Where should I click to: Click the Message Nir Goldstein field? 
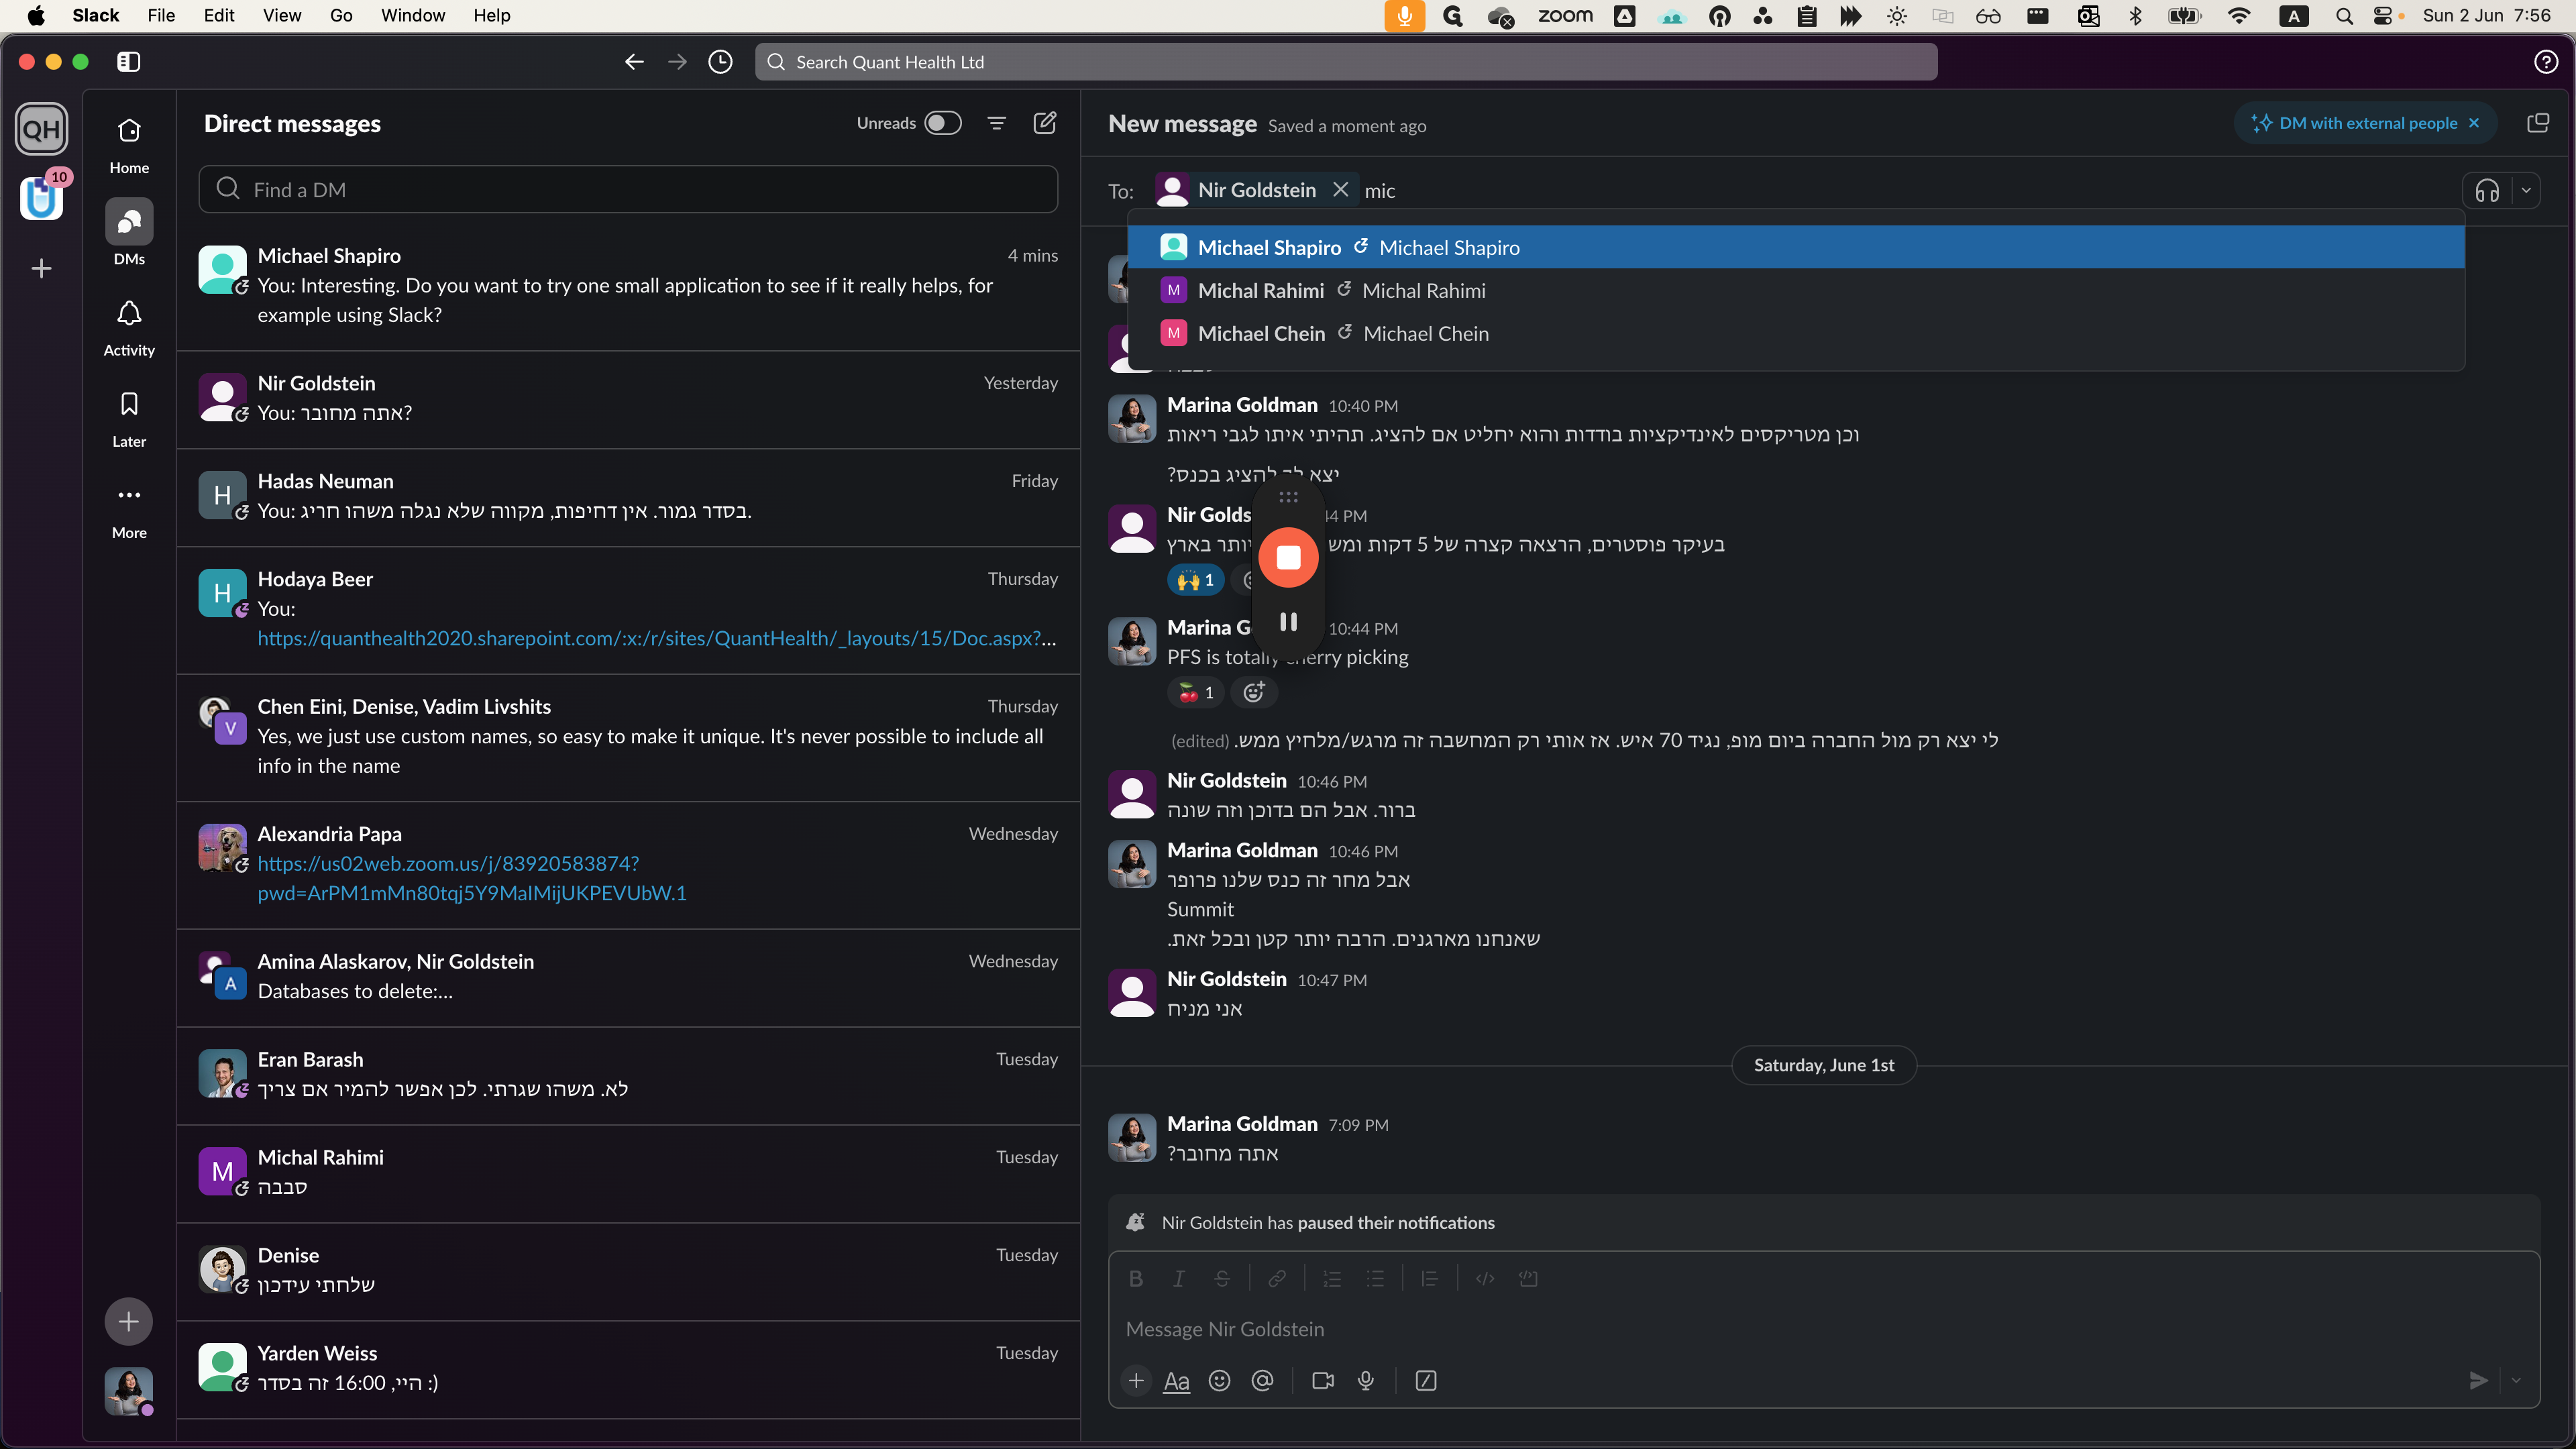click(x=1824, y=1329)
